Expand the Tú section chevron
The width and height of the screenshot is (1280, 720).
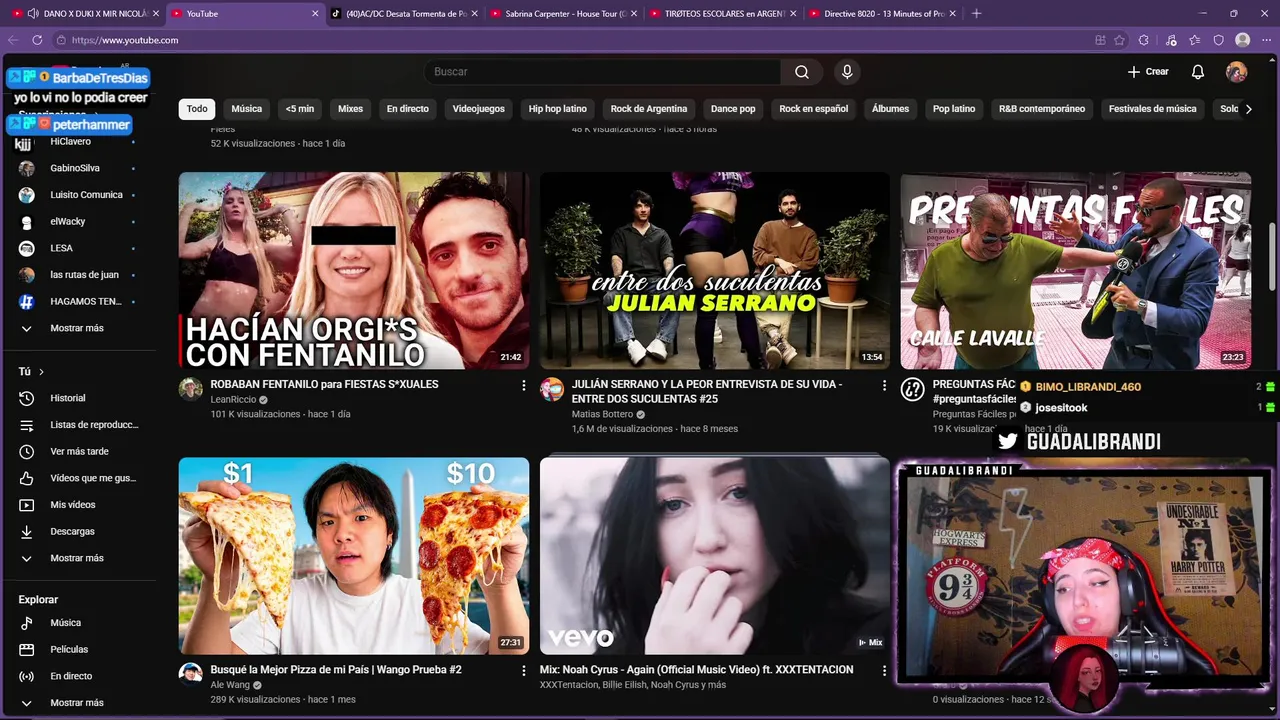[x=41, y=372]
